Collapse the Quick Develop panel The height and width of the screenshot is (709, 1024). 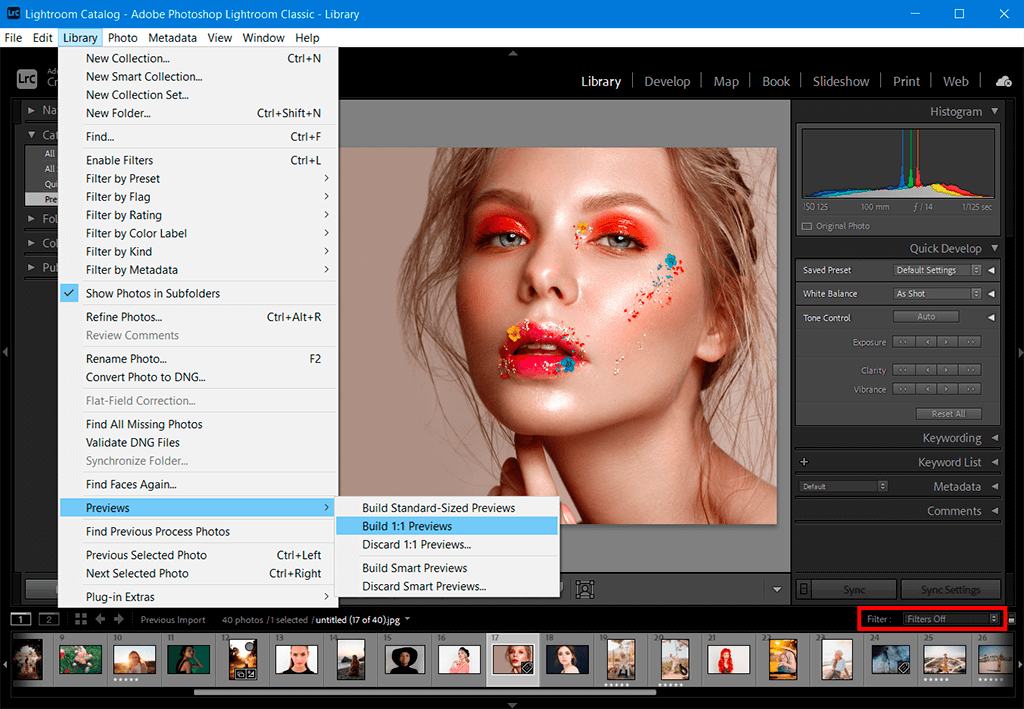click(x=995, y=248)
